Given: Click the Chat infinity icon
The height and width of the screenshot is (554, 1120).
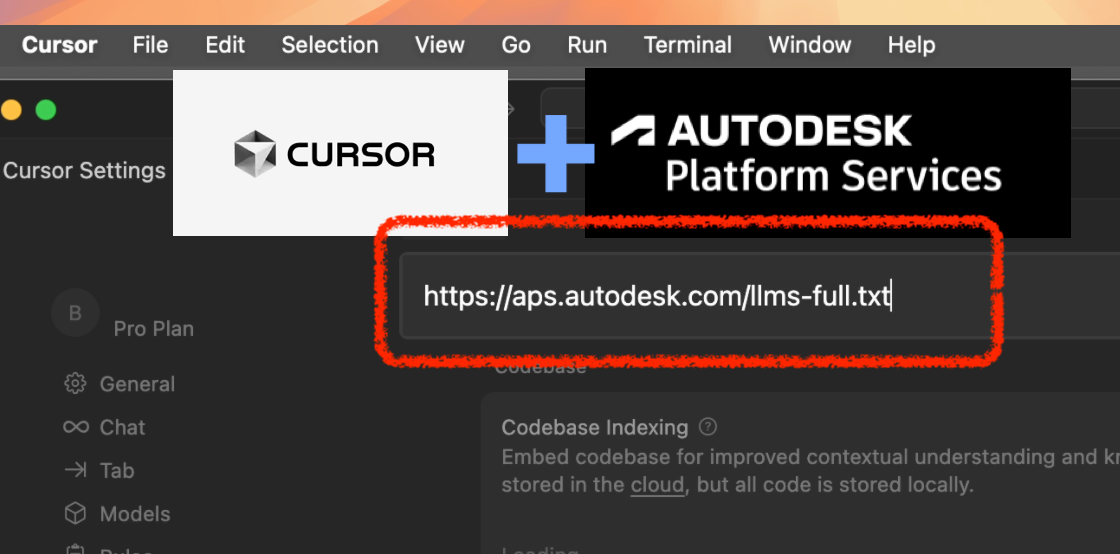Looking at the screenshot, I should click(76, 428).
